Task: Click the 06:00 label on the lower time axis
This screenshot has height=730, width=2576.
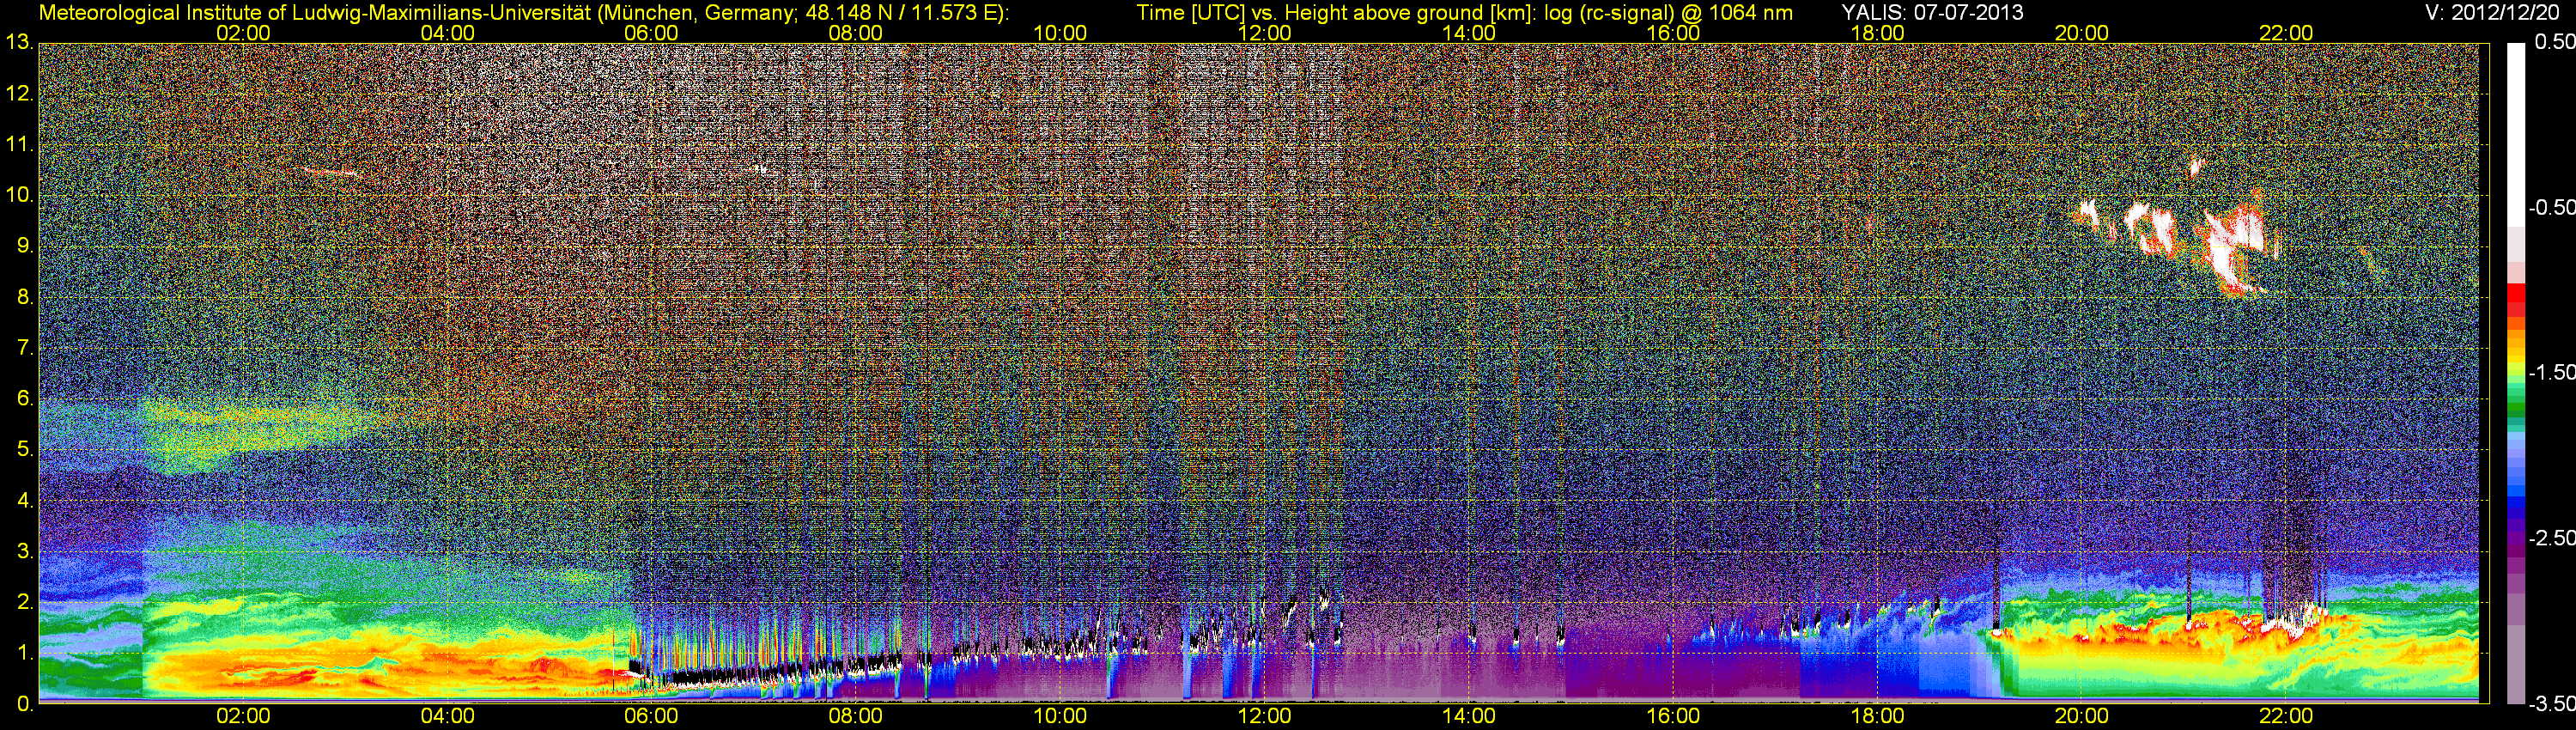Action: click(651, 716)
